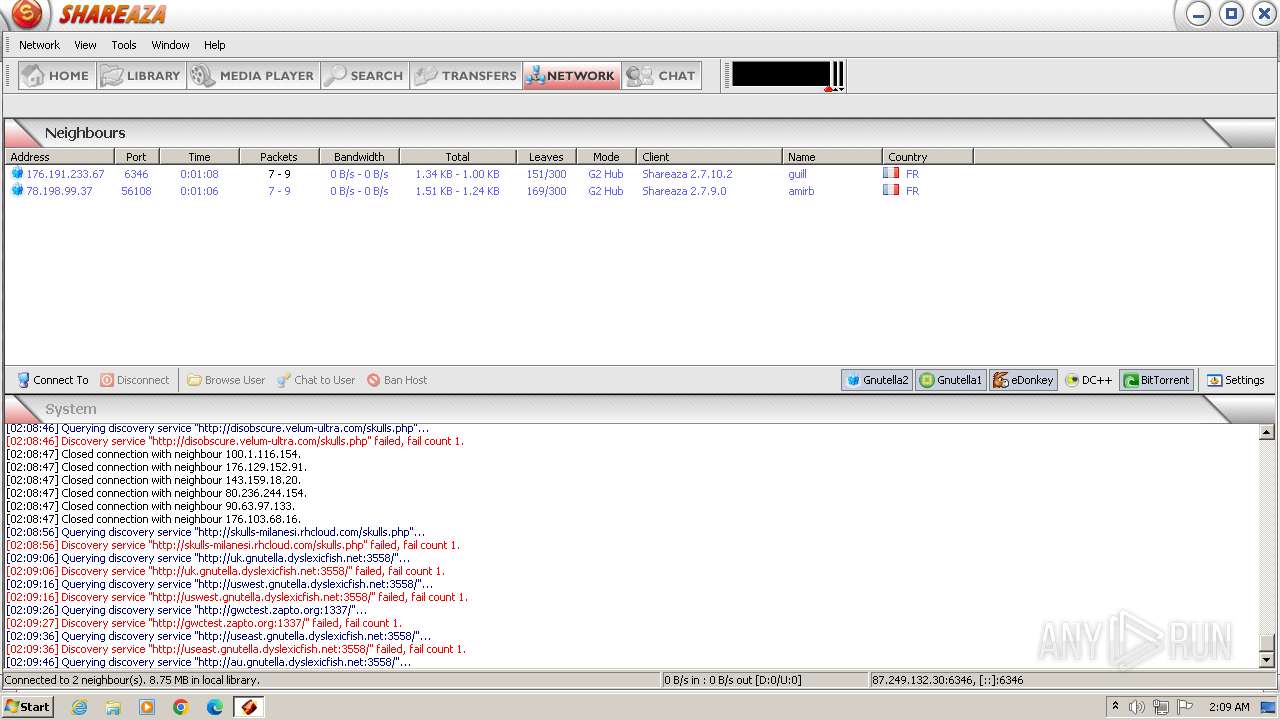1280x720 pixels.
Task: Open the Window menu
Action: [x=170, y=45]
